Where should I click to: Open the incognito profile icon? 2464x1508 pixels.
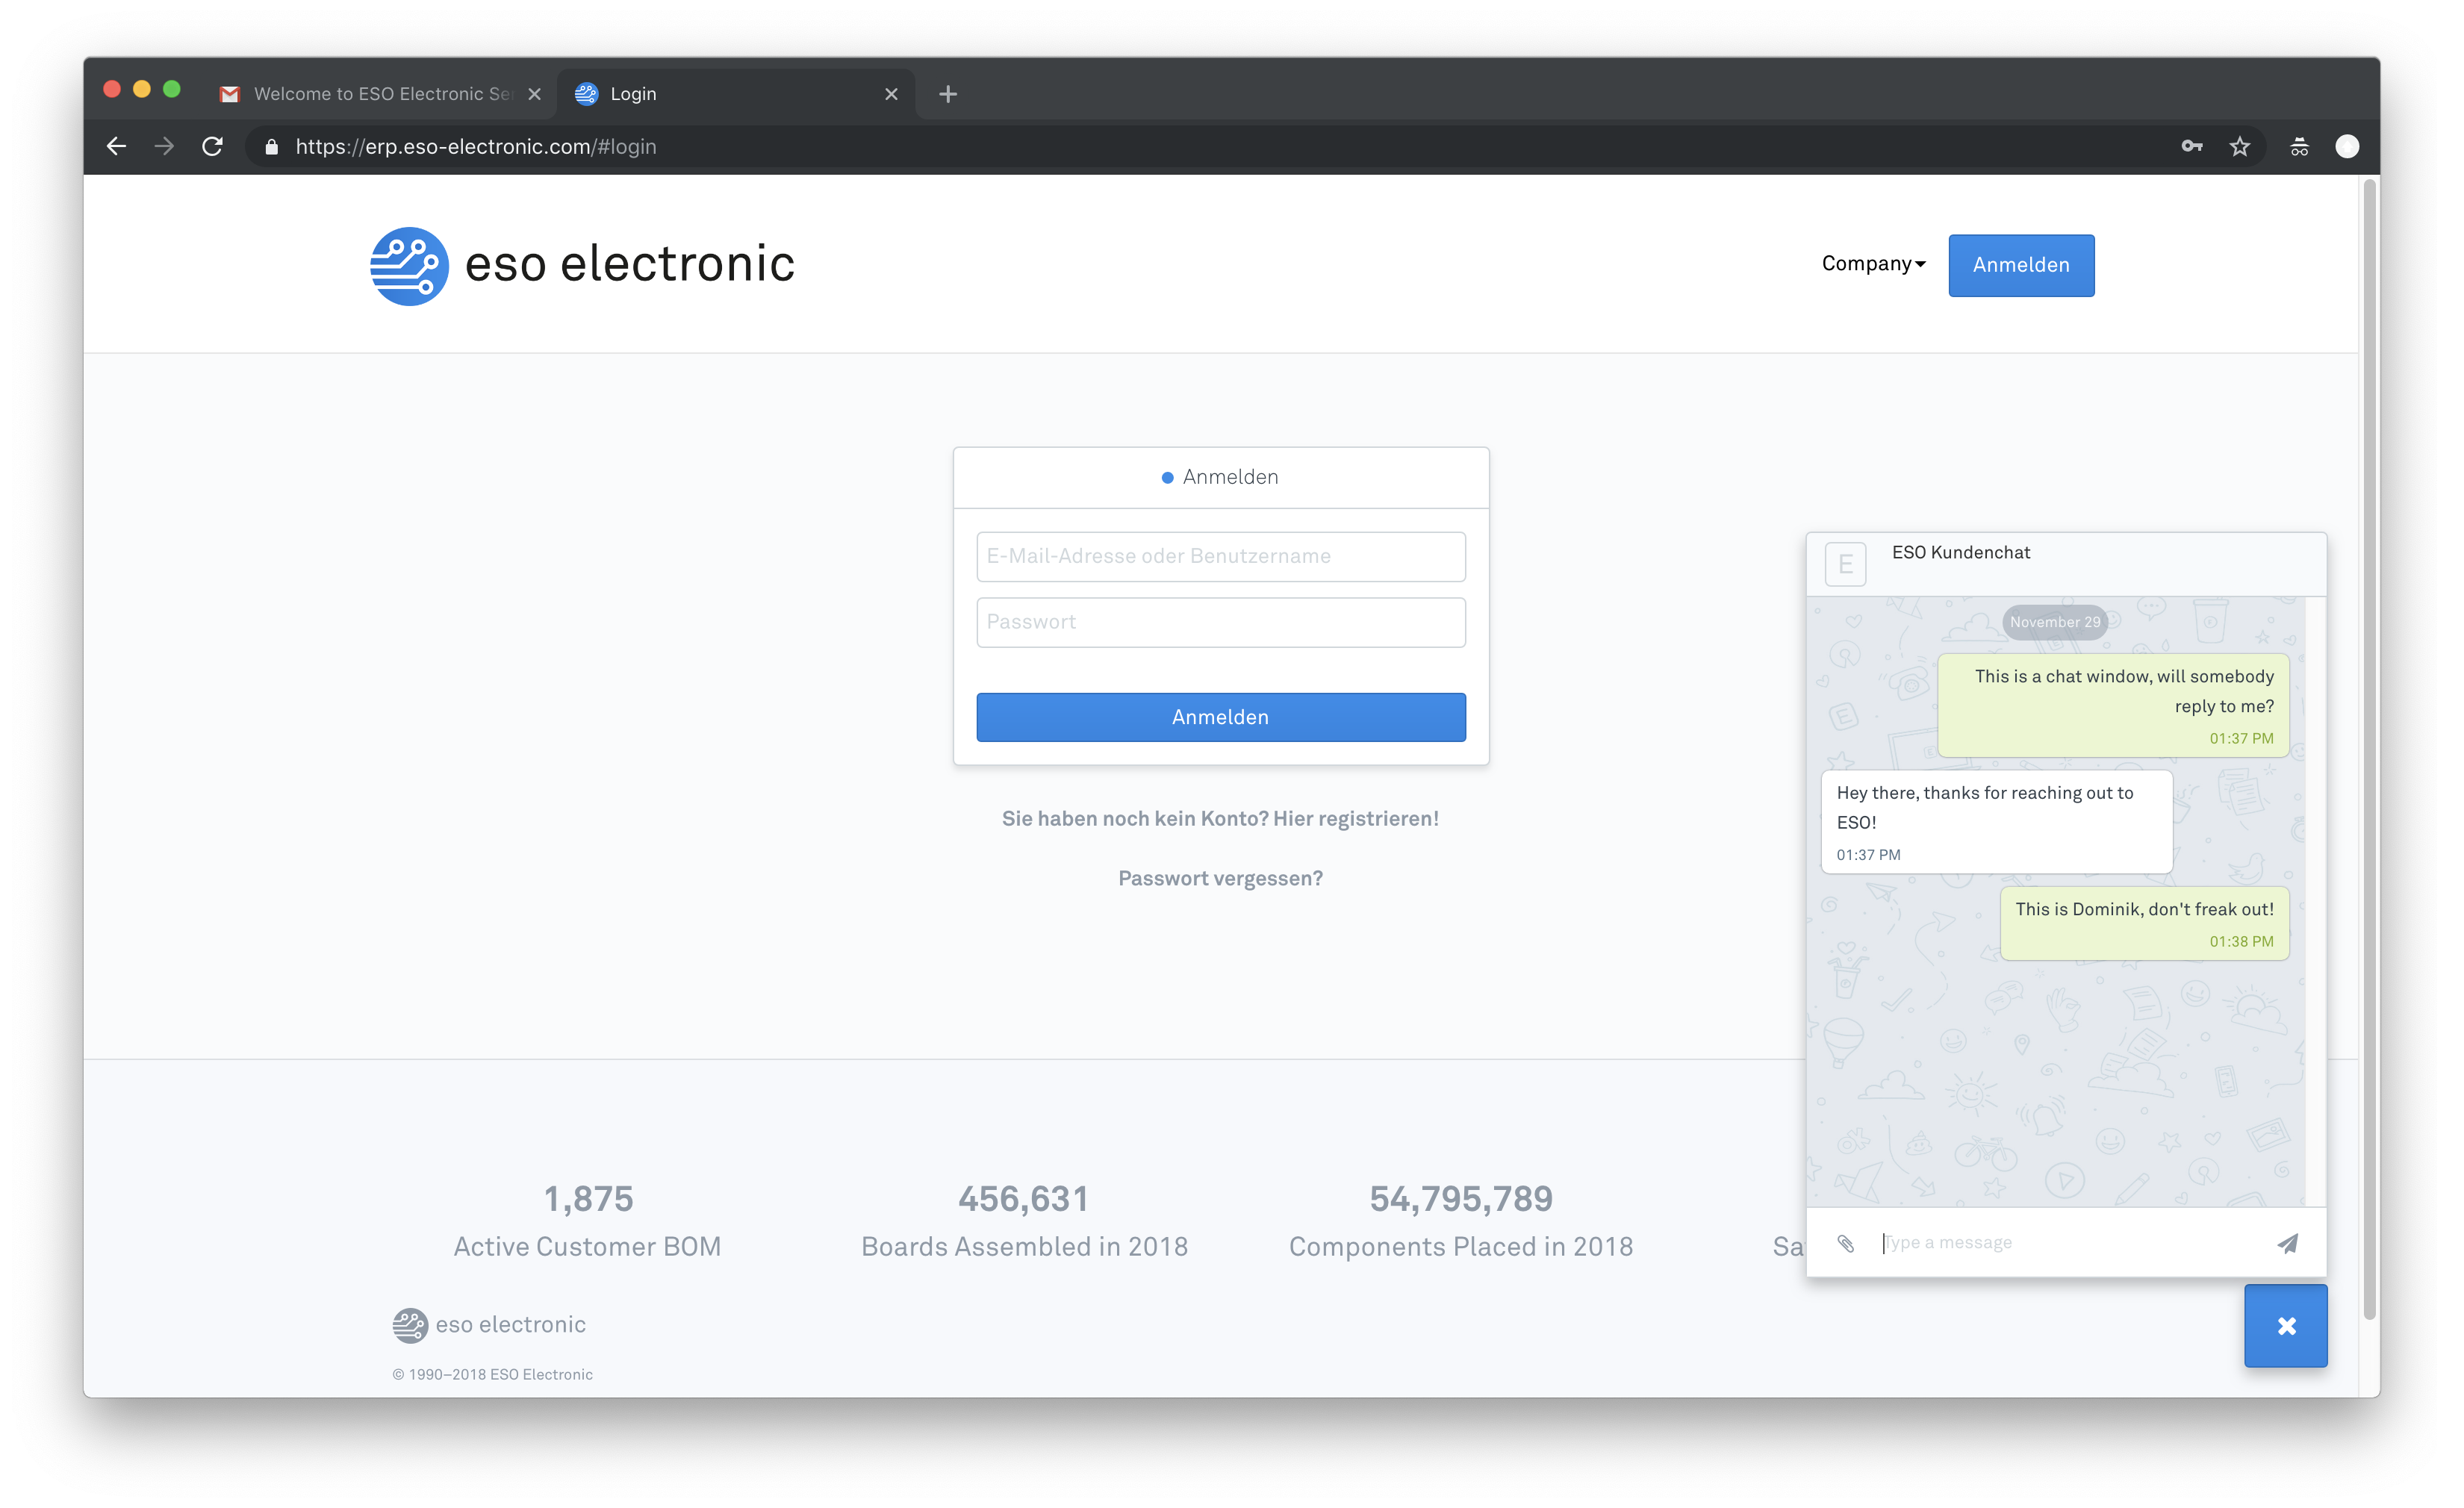(x=2299, y=147)
